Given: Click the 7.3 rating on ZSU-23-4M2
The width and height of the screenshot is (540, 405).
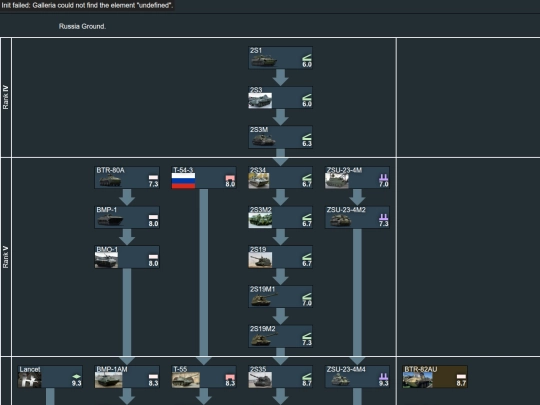Looking at the screenshot, I should [x=384, y=224].
